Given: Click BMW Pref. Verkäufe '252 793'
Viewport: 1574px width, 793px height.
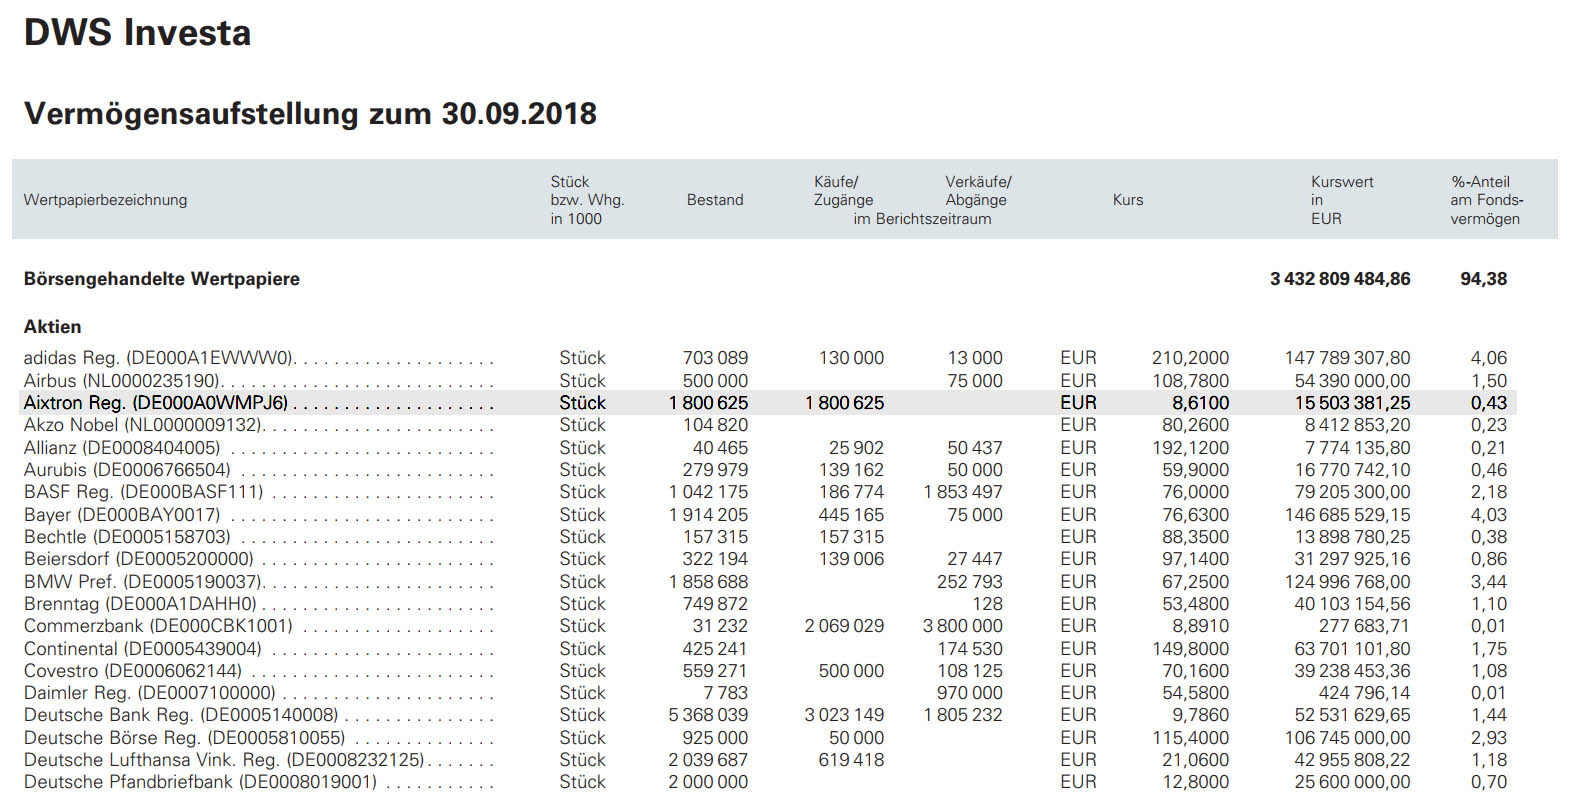Looking at the screenshot, I should pyautogui.click(x=970, y=582).
